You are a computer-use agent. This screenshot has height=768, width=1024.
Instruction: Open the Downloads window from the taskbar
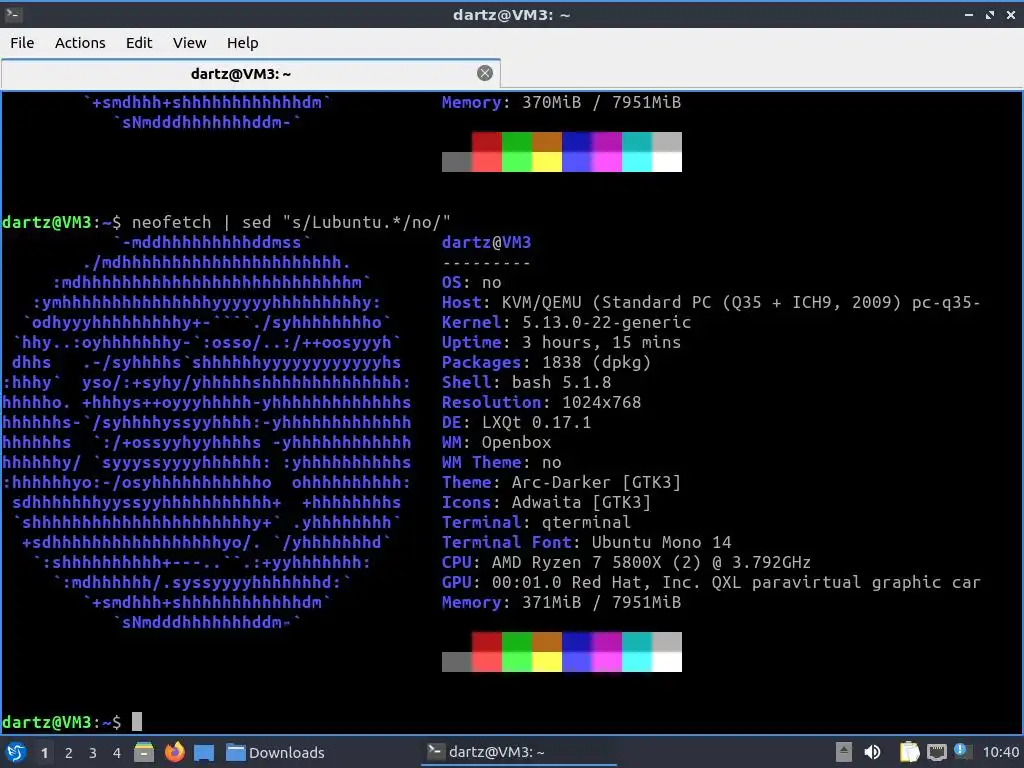275,752
